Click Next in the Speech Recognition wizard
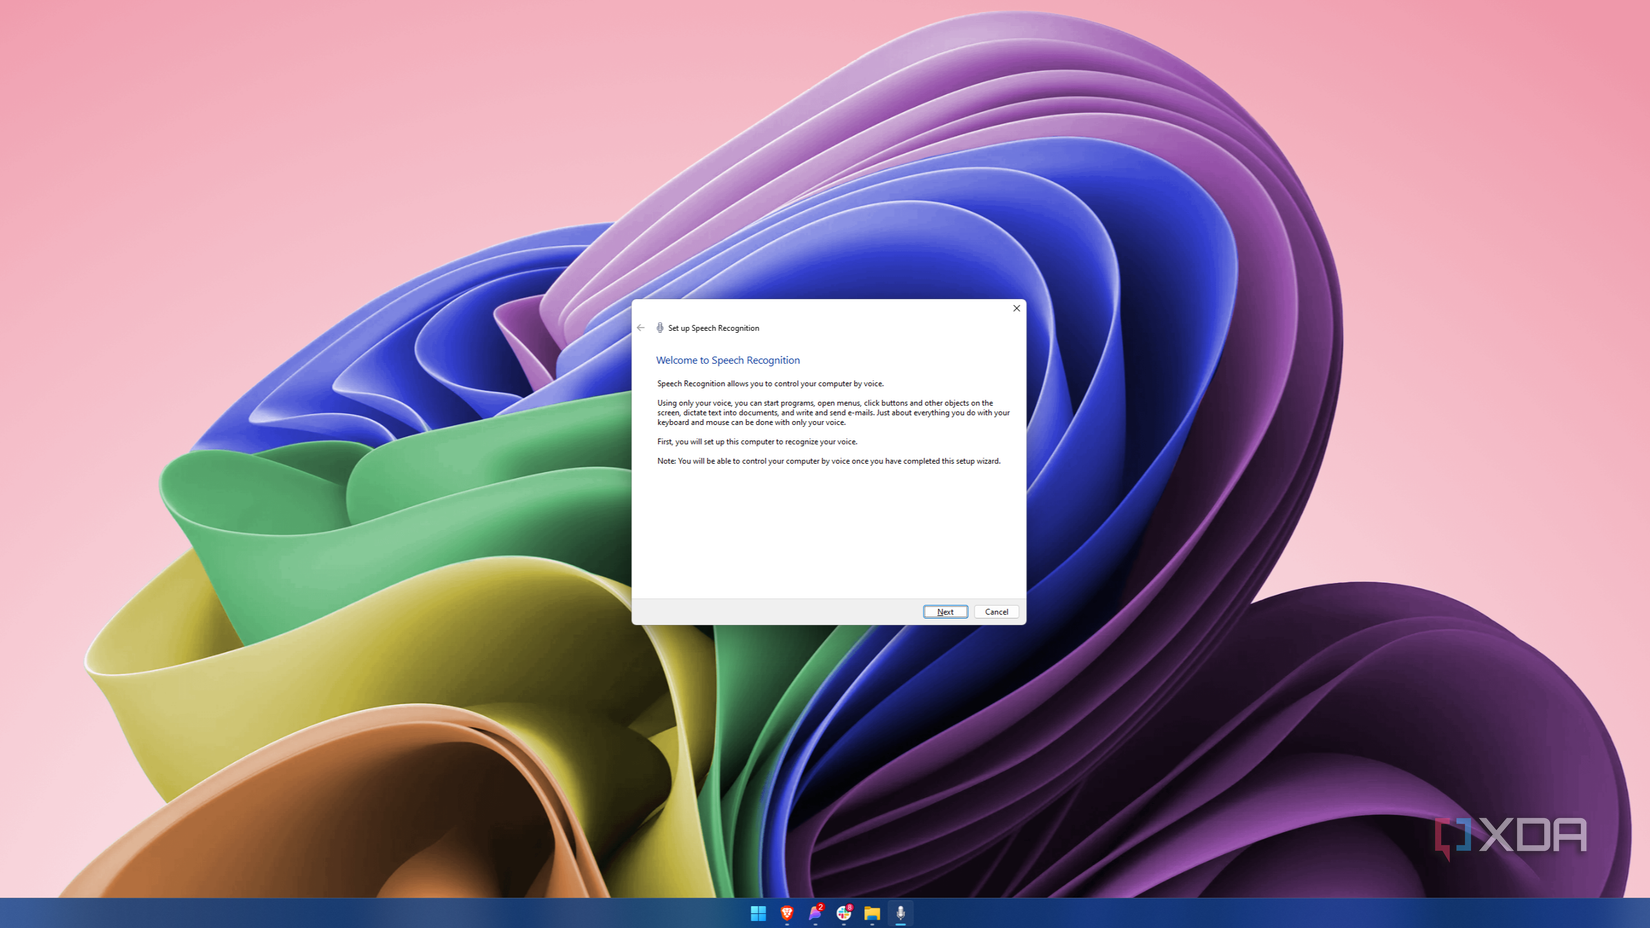Screen dimensions: 1650x928 [x=945, y=612]
